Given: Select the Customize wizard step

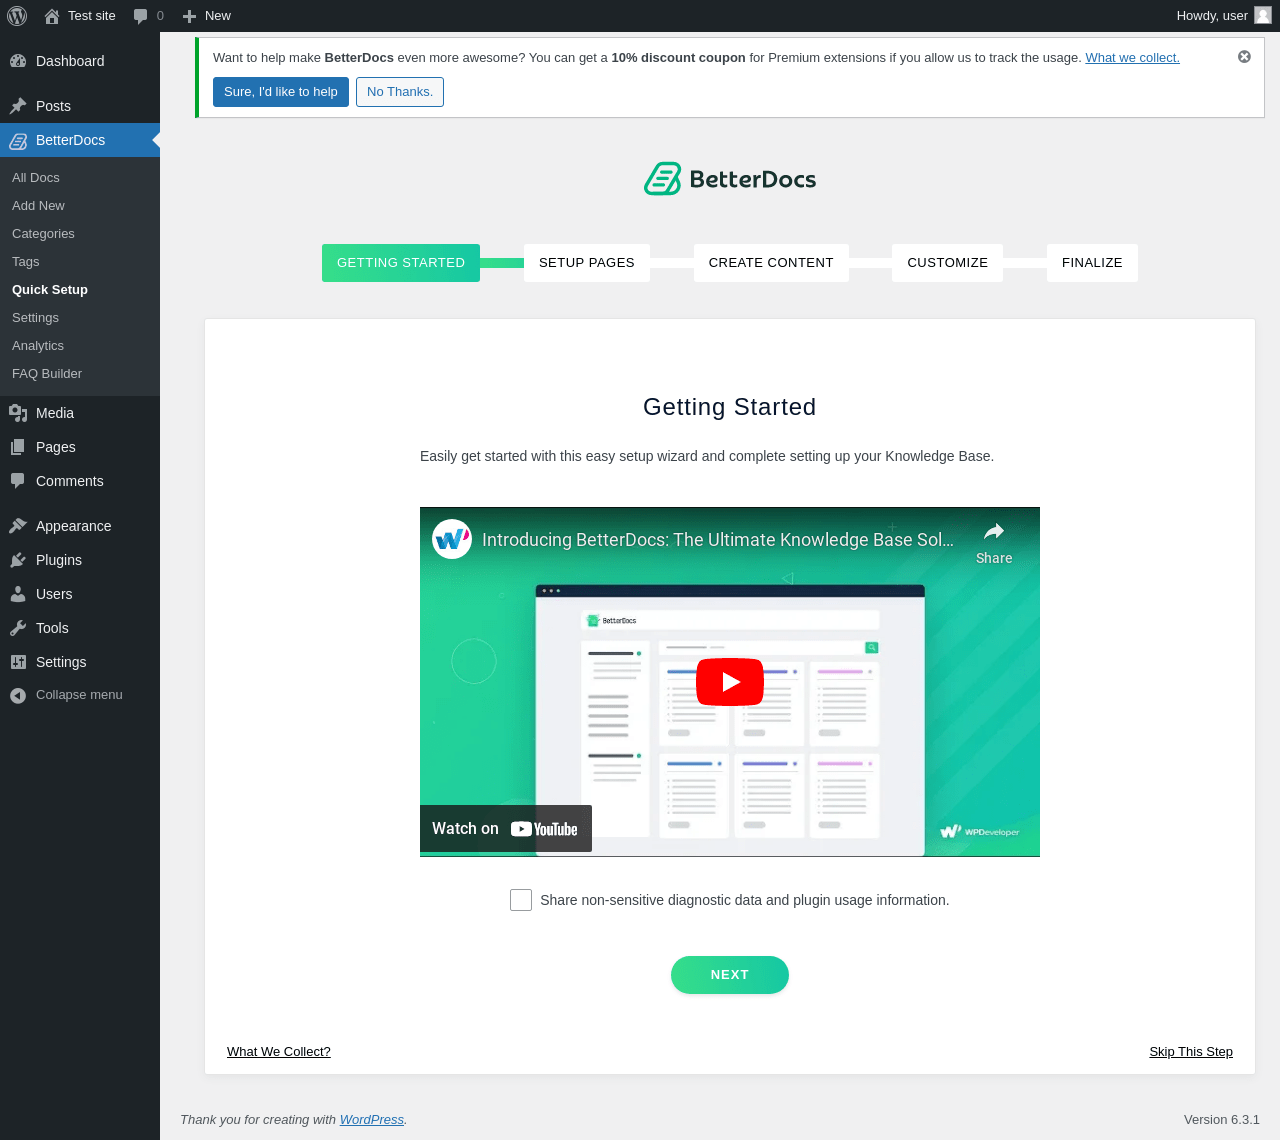Looking at the screenshot, I should point(948,263).
